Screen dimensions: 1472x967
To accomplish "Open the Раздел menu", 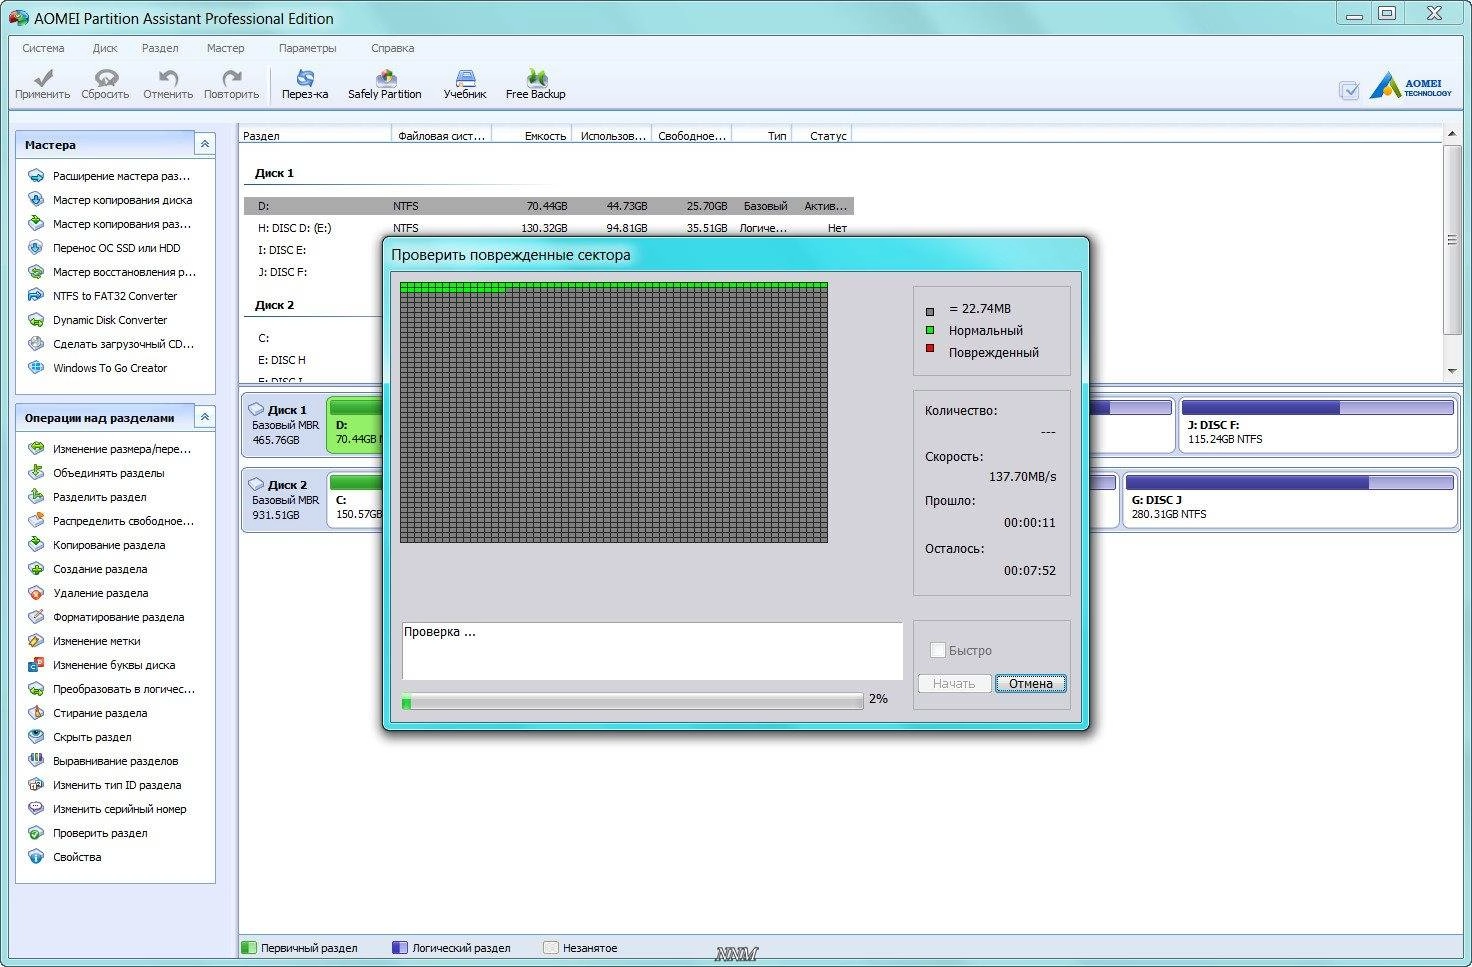I will [160, 48].
